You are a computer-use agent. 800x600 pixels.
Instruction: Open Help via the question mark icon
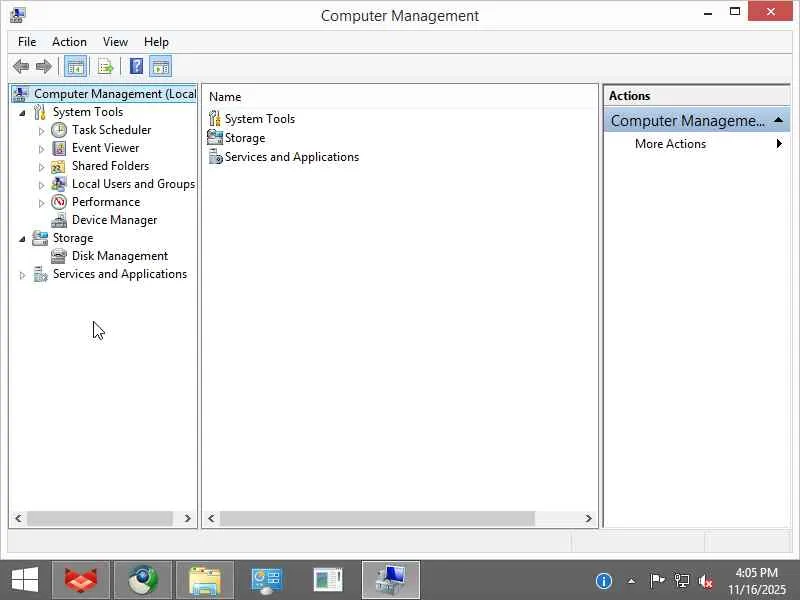(x=136, y=66)
